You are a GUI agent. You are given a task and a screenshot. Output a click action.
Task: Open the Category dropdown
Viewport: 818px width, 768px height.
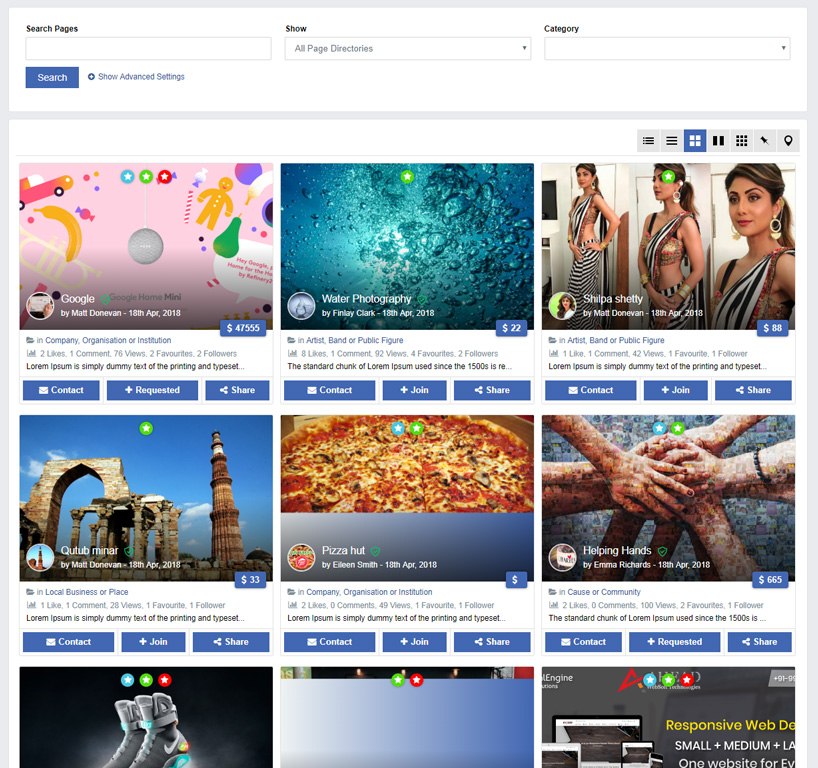tap(667, 48)
